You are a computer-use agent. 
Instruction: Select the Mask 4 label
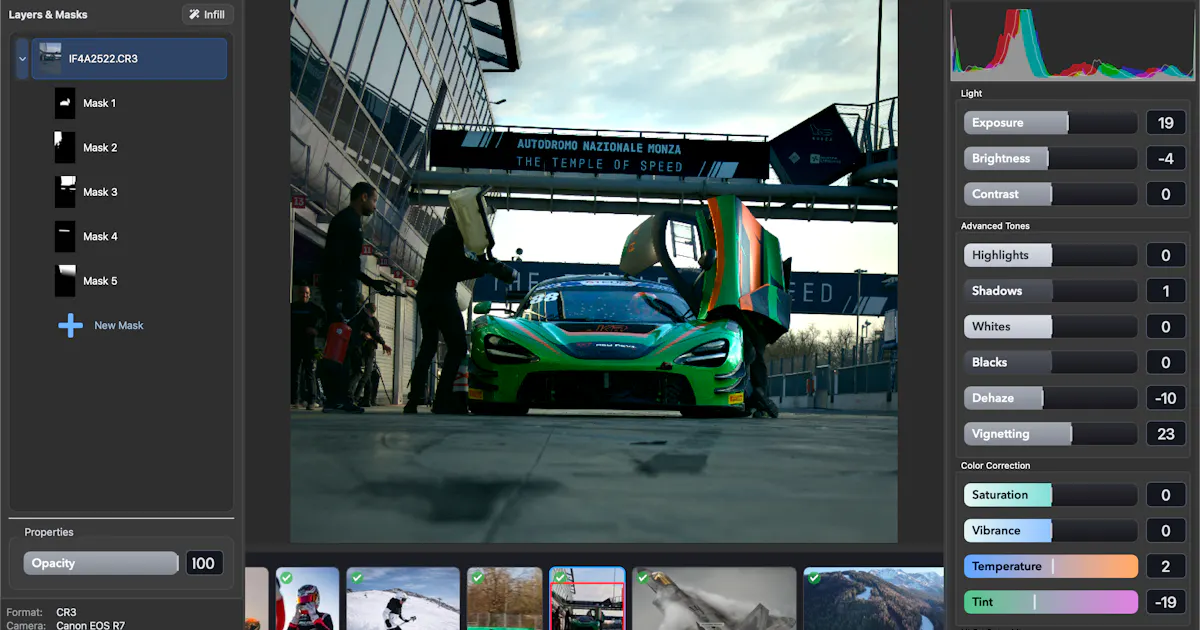[x=100, y=236]
